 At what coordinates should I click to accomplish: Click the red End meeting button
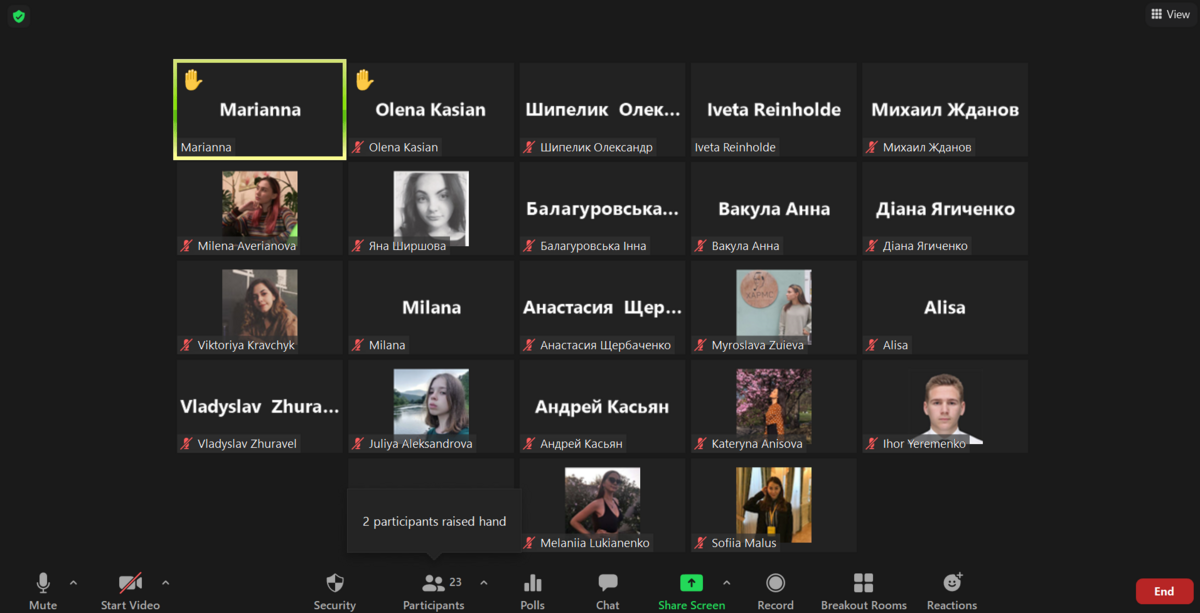click(1164, 591)
